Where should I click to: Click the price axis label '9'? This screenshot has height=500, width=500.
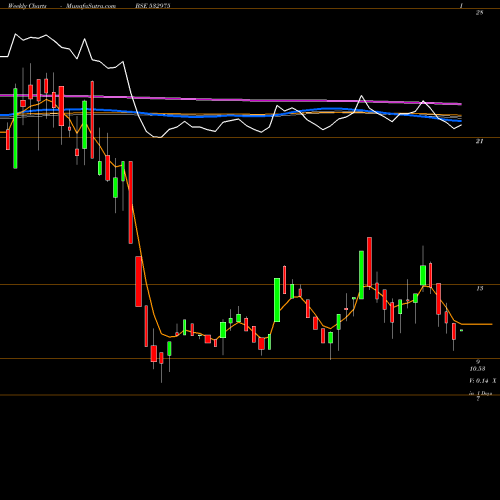point(478,362)
